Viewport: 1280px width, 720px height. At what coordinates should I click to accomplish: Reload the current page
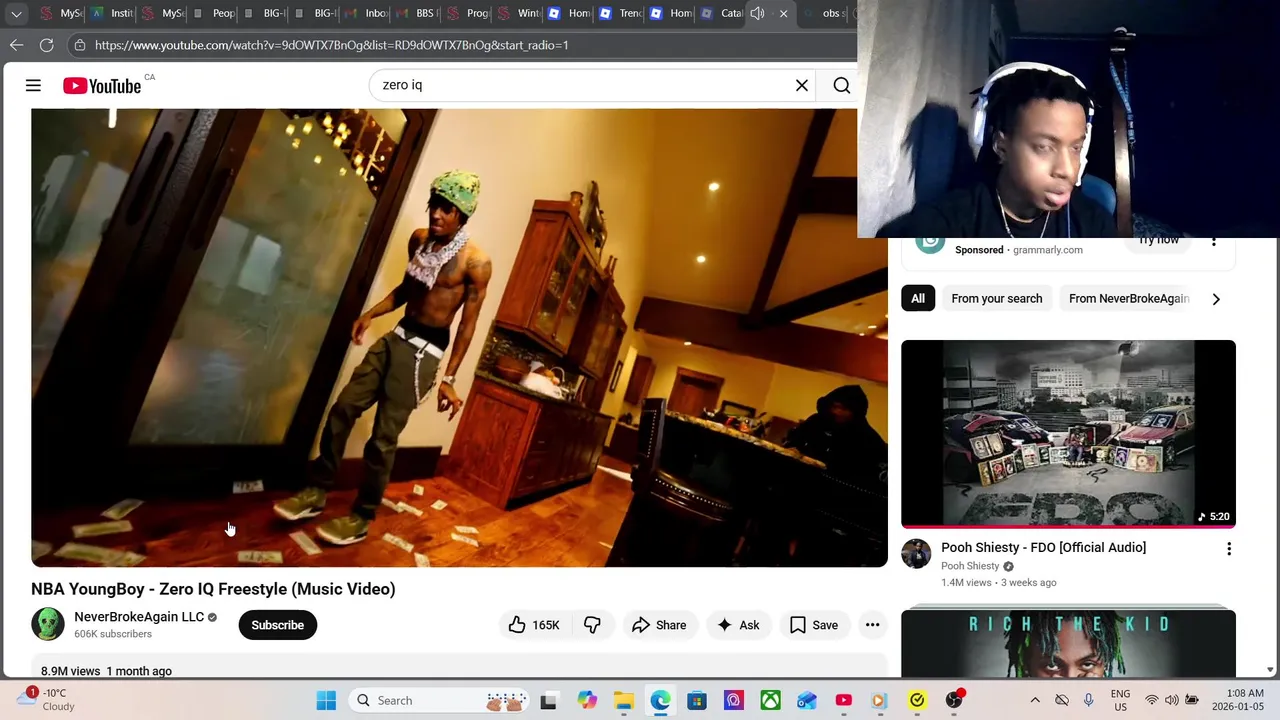(x=46, y=45)
